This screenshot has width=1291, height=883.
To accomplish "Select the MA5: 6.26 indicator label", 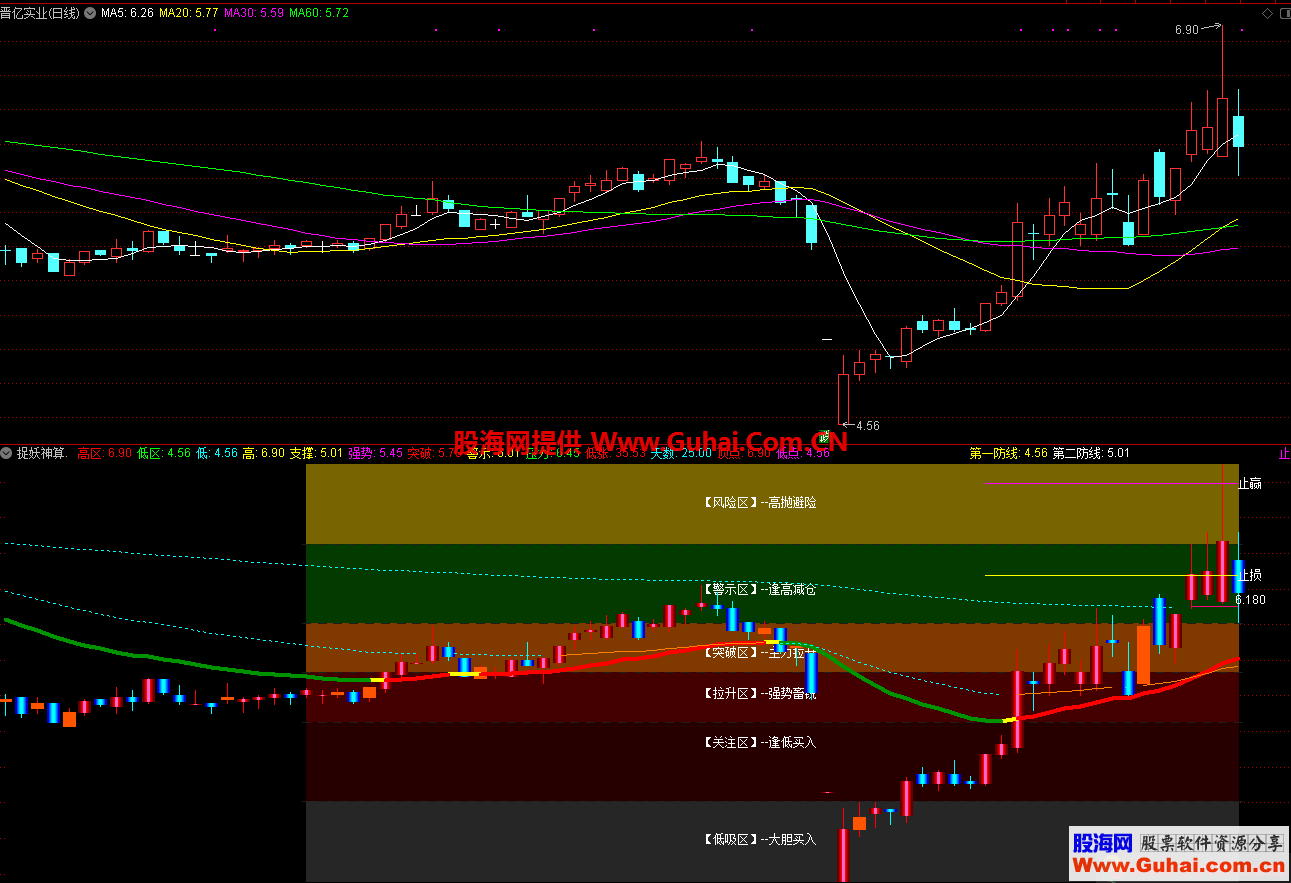I will 128,13.
